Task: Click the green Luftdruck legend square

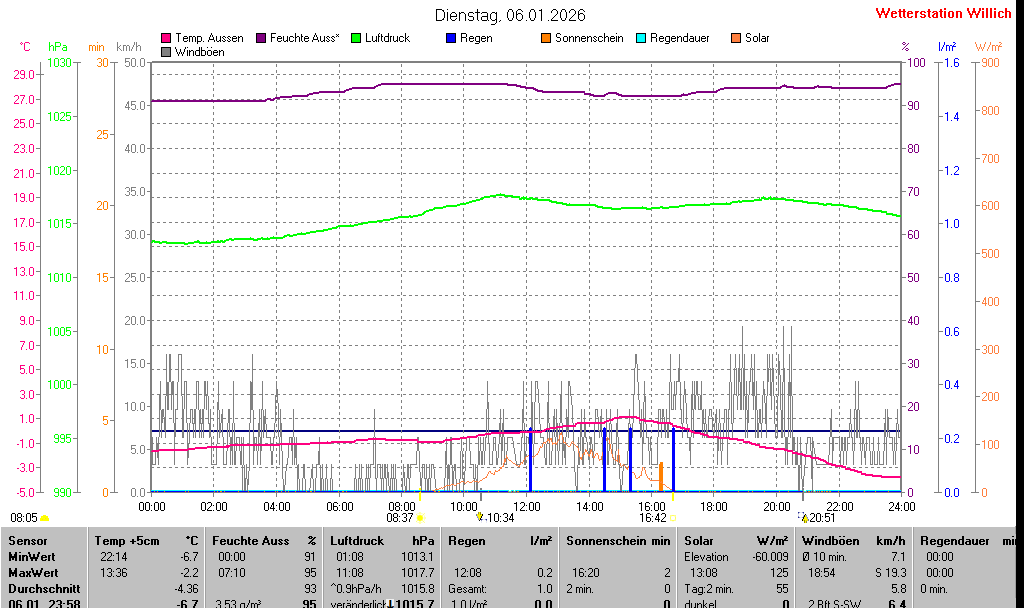Action: (x=356, y=38)
